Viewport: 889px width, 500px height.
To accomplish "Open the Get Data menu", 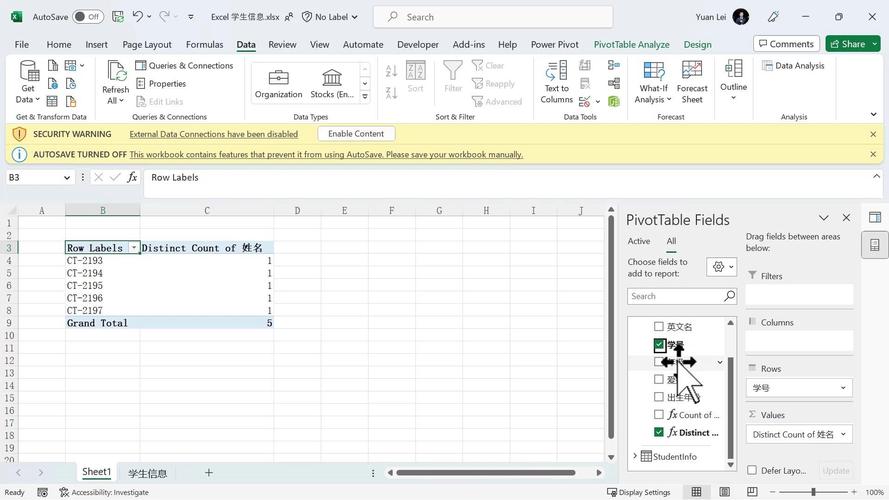I will pyautogui.click(x=28, y=82).
